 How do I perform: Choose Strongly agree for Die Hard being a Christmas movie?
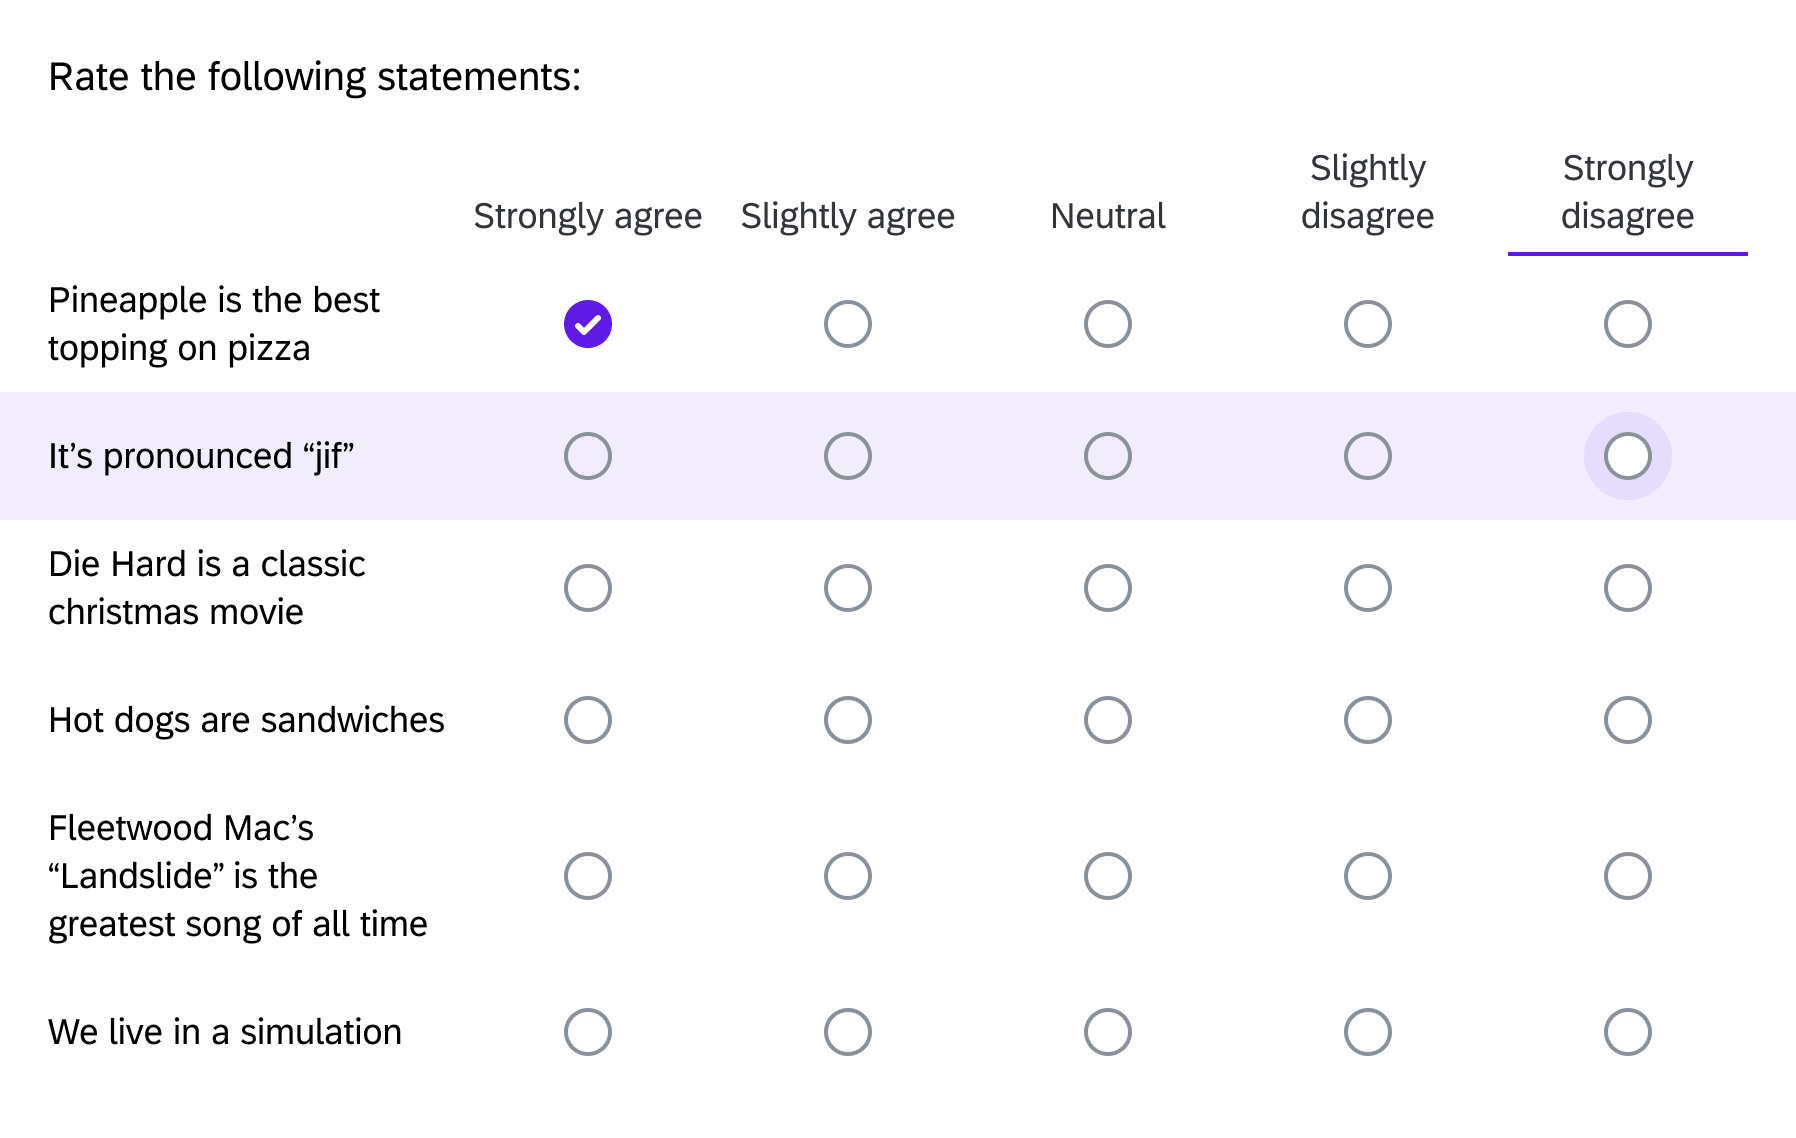(587, 588)
